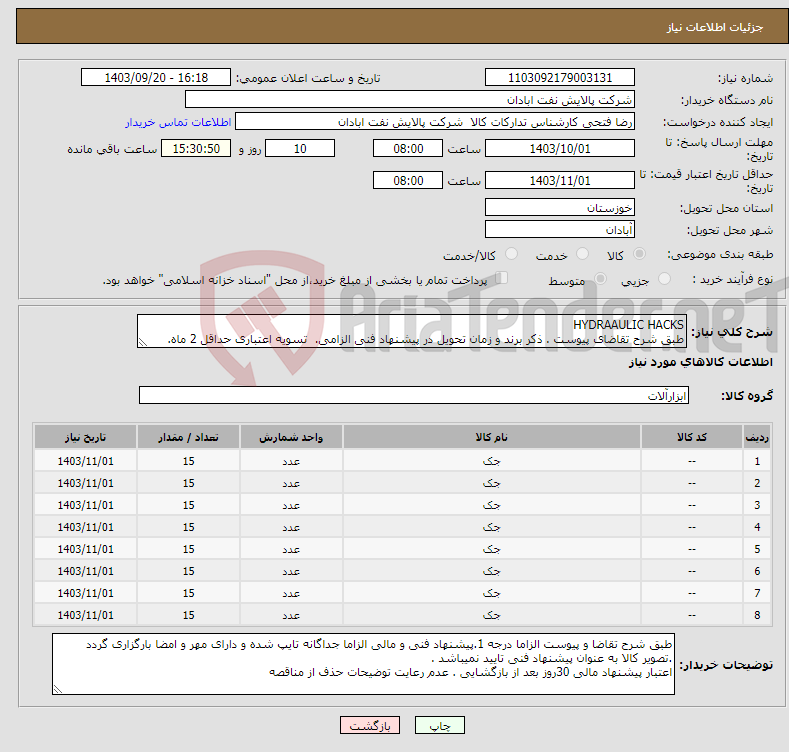Select the کالا radio button
Viewport: 789px width, 752px height.
(639, 254)
